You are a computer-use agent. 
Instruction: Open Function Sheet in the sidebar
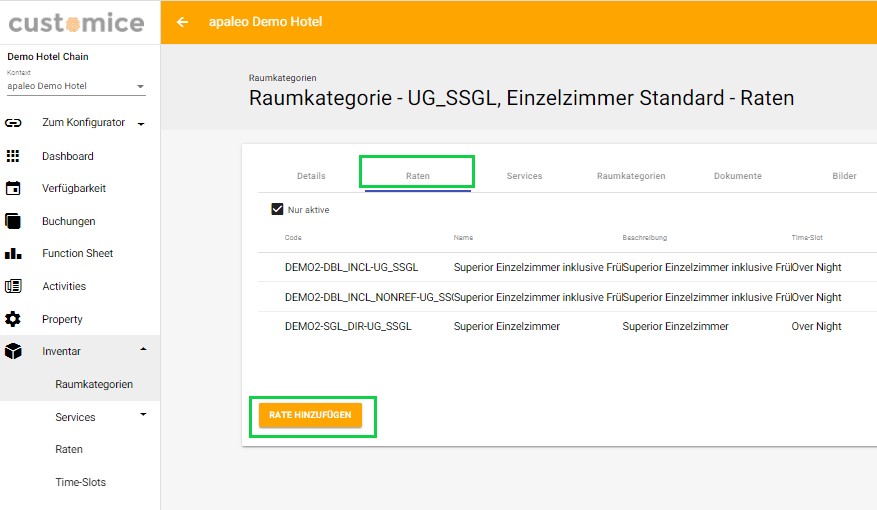[78, 253]
